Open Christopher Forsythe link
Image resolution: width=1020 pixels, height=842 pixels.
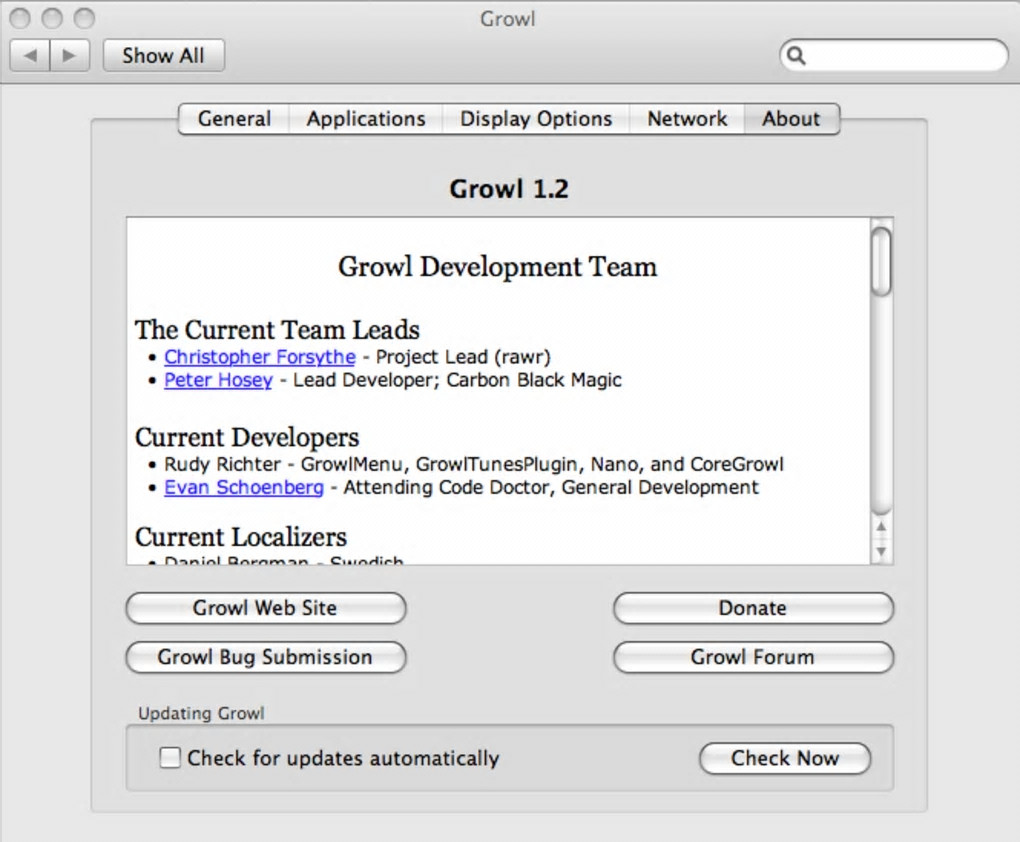tap(260, 357)
